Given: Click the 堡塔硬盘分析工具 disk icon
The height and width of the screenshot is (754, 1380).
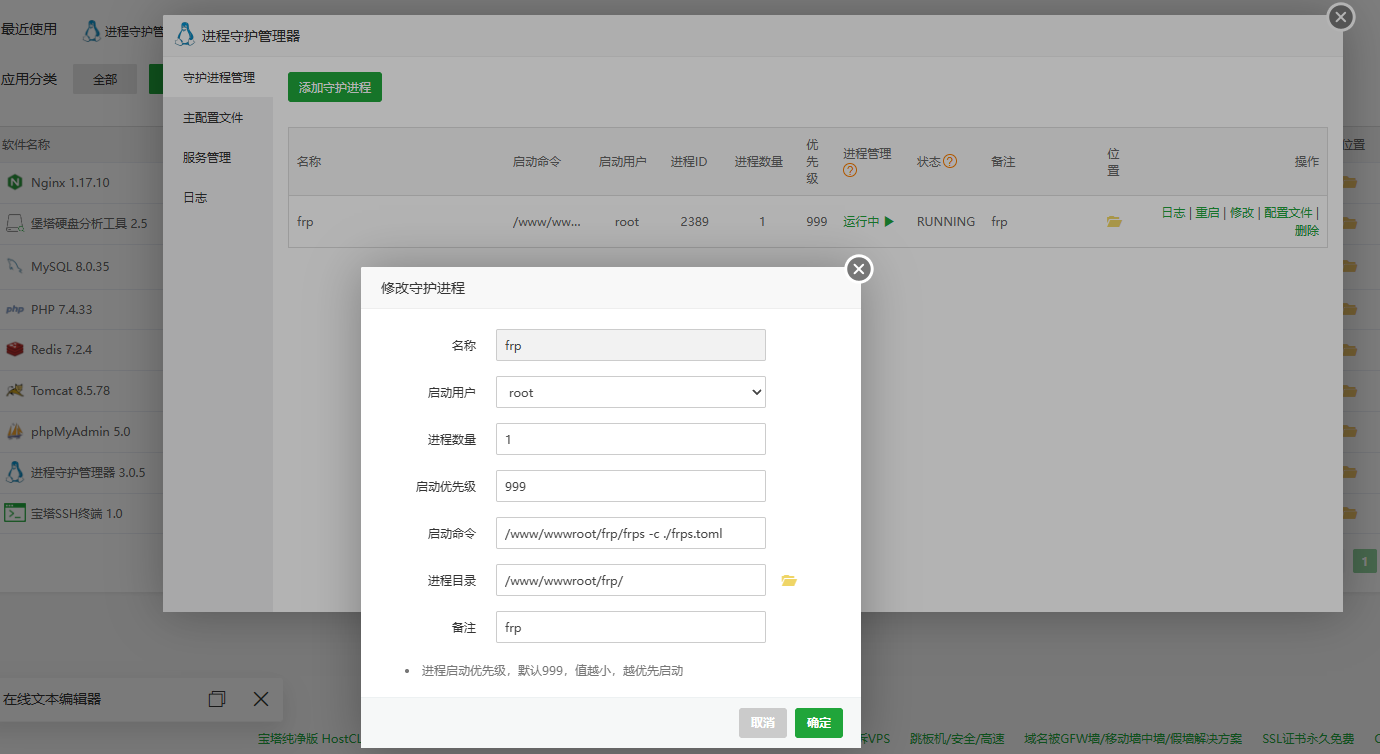Looking at the screenshot, I should (15, 223).
